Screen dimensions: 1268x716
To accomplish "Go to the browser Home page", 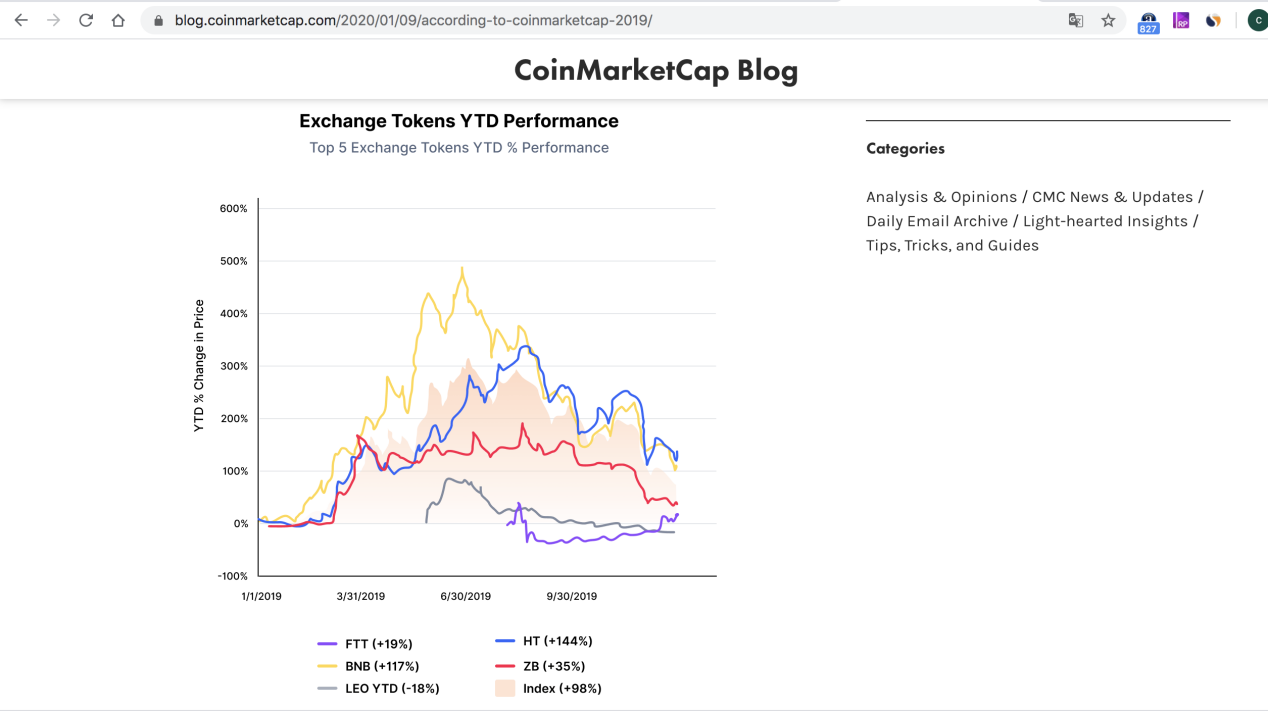I will [118, 20].
